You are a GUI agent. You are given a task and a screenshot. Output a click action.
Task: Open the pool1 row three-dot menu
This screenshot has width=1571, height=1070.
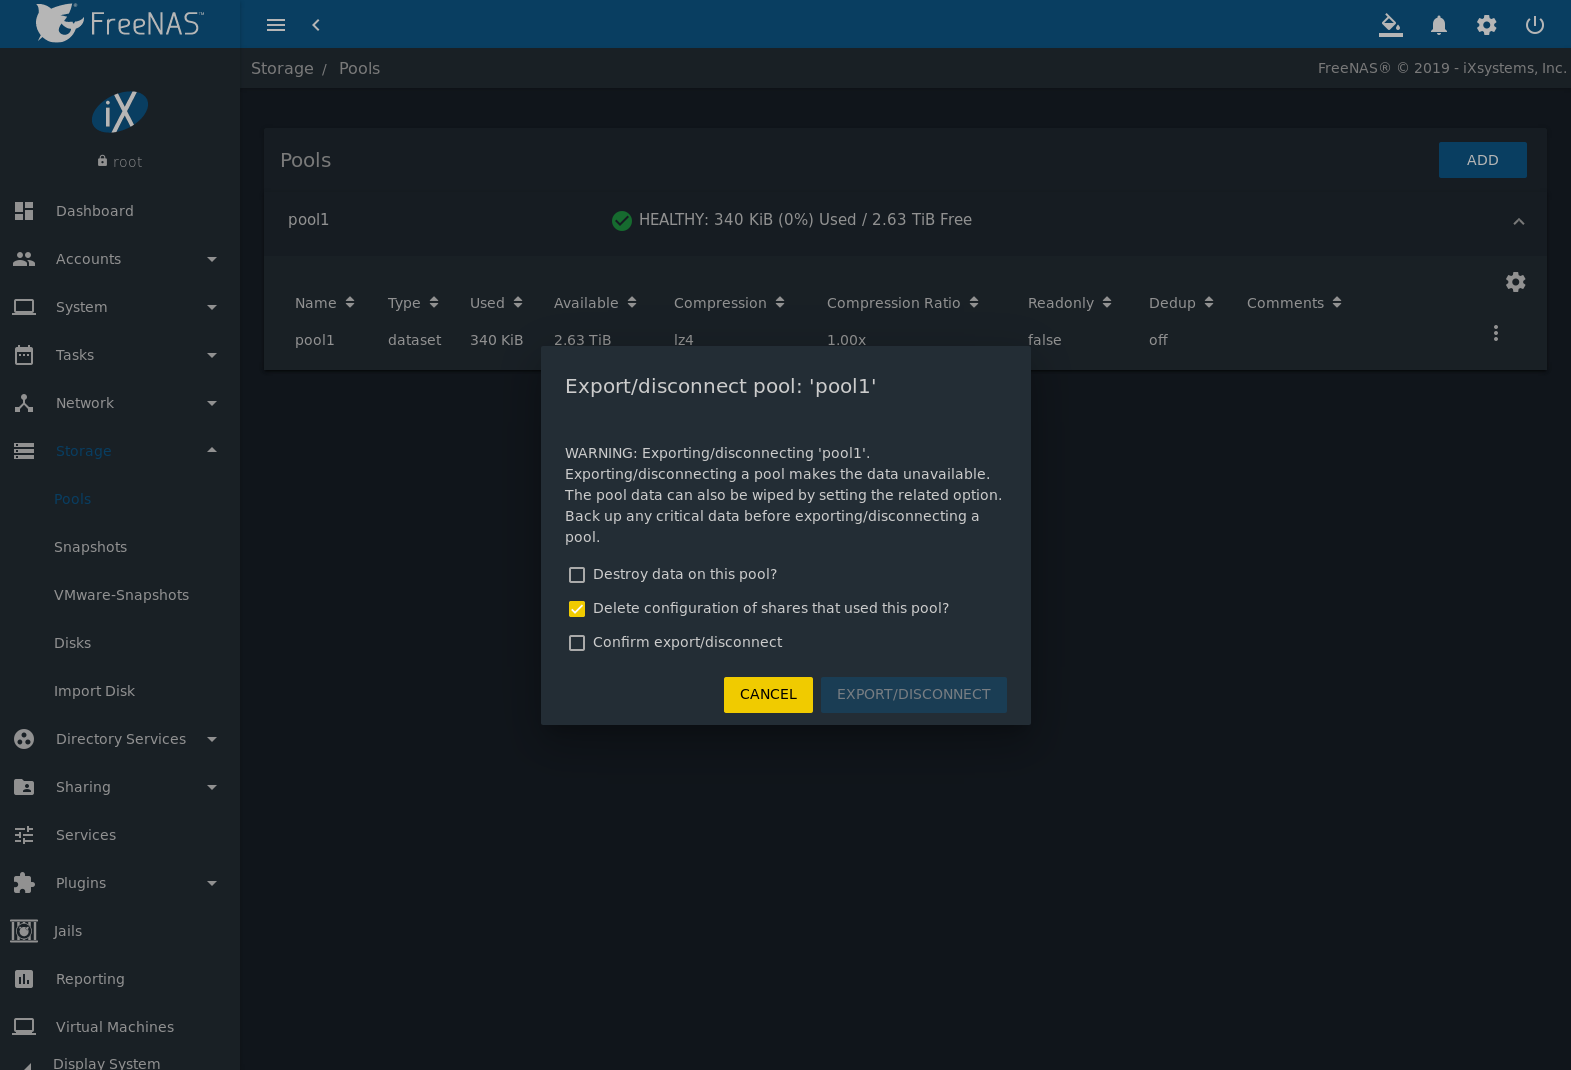pos(1496,333)
